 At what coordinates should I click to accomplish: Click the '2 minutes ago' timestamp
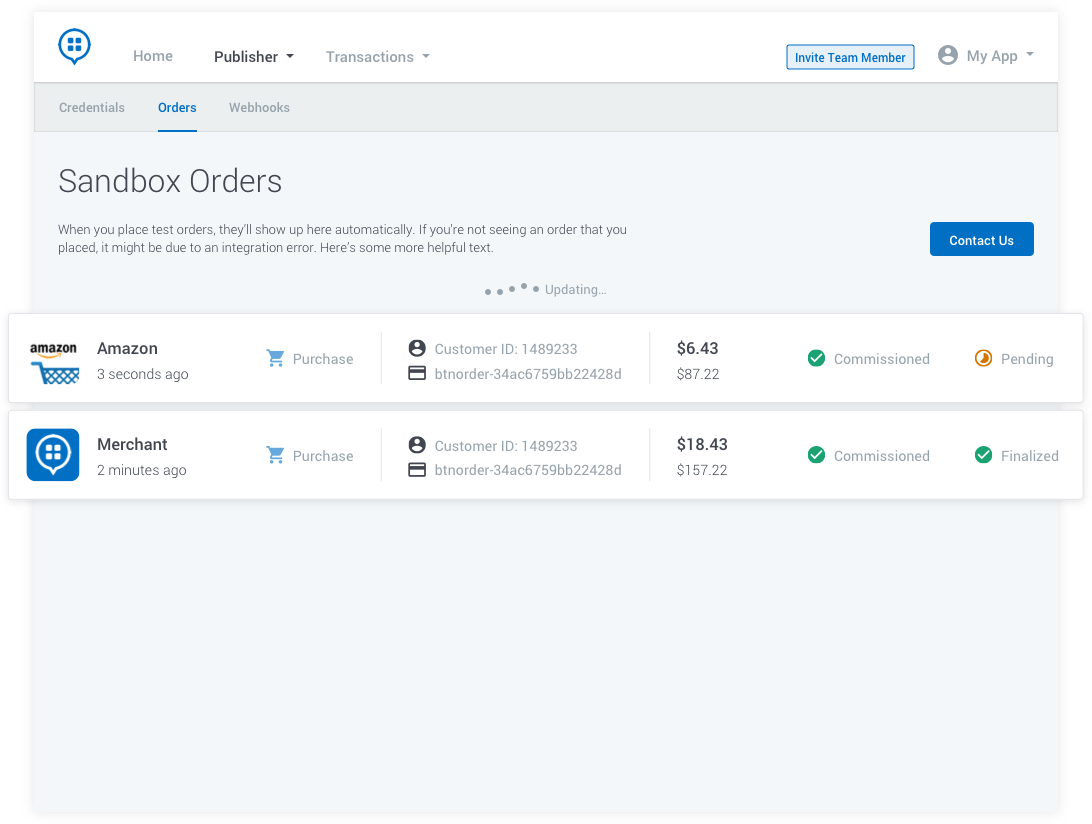(x=142, y=470)
